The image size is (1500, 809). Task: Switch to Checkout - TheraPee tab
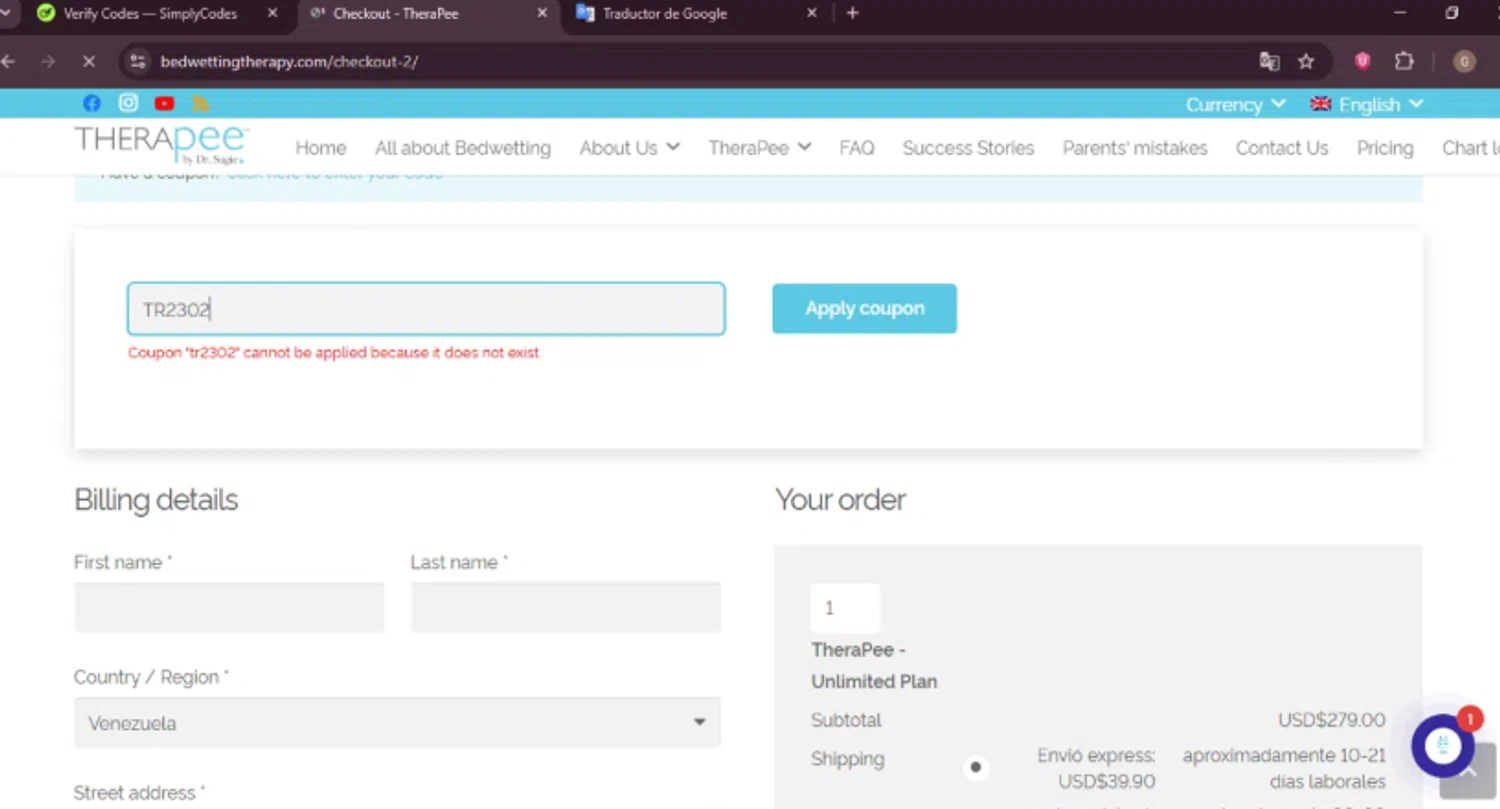click(x=427, y=14)
